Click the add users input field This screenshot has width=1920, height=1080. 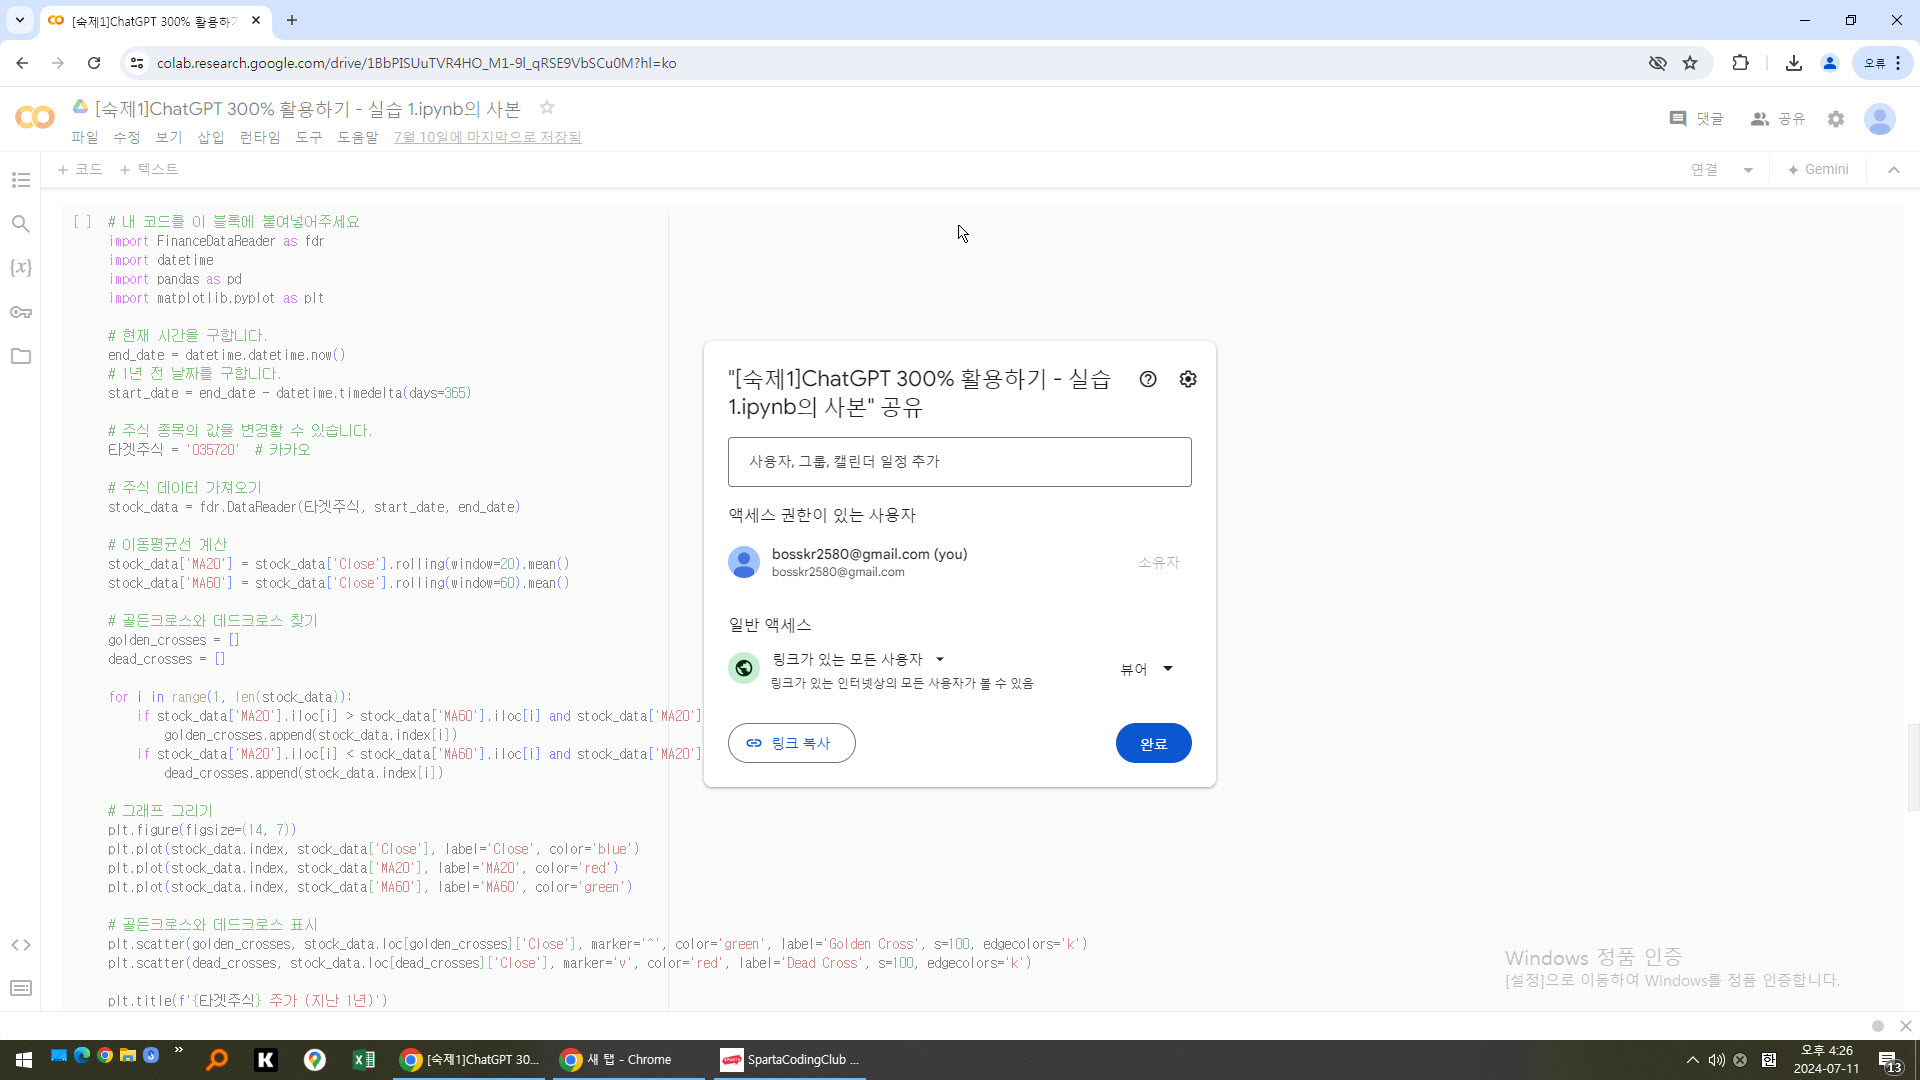pyautogui.click(x=959, y=462)
